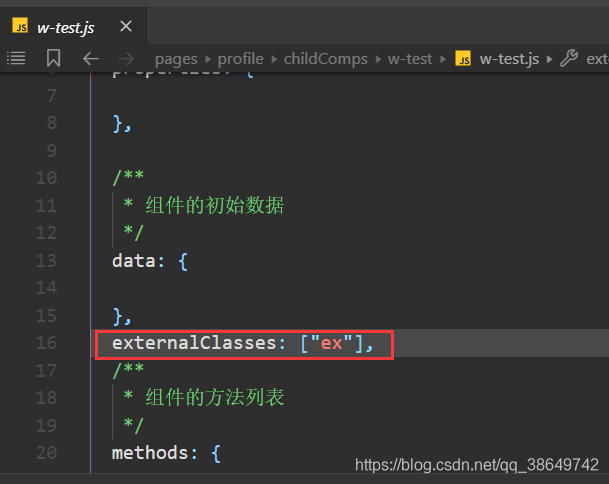Click the */ on line 12
Image resolution: width=609 pixels, height=484 pixels.
(134, 232)
